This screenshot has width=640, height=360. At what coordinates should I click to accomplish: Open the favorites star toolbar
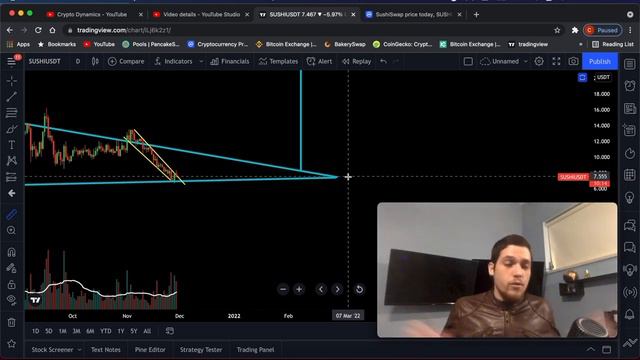[11, 344]
